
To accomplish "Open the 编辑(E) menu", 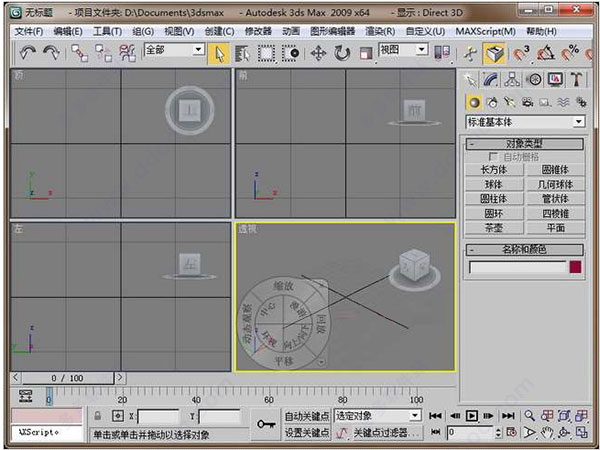I will coord(68,31).
